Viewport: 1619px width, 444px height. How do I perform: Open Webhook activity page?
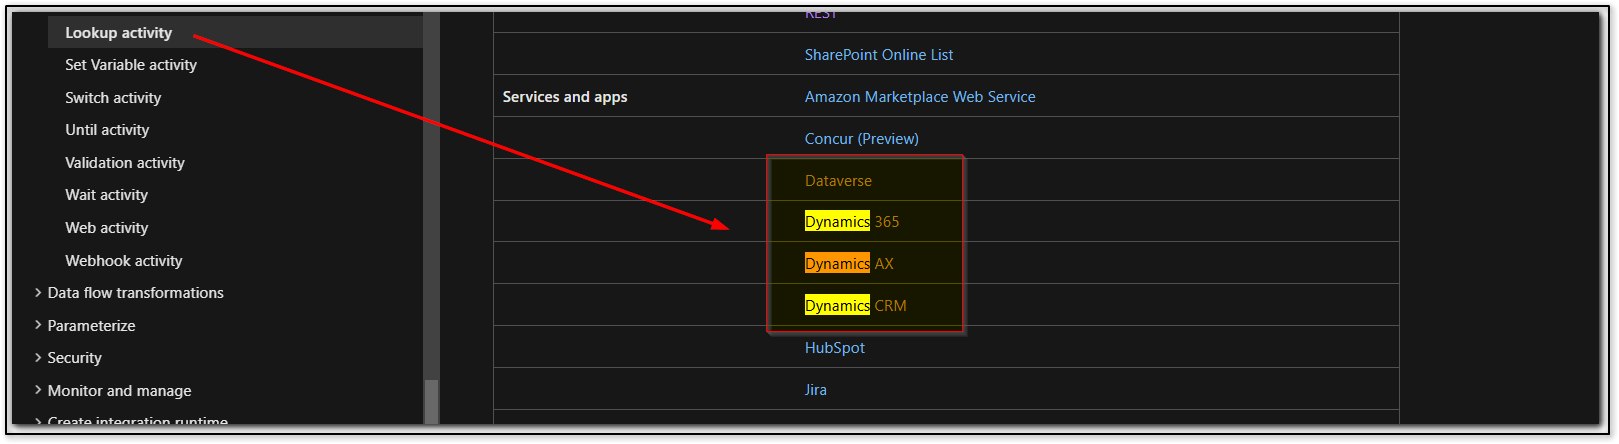point(124,261)
